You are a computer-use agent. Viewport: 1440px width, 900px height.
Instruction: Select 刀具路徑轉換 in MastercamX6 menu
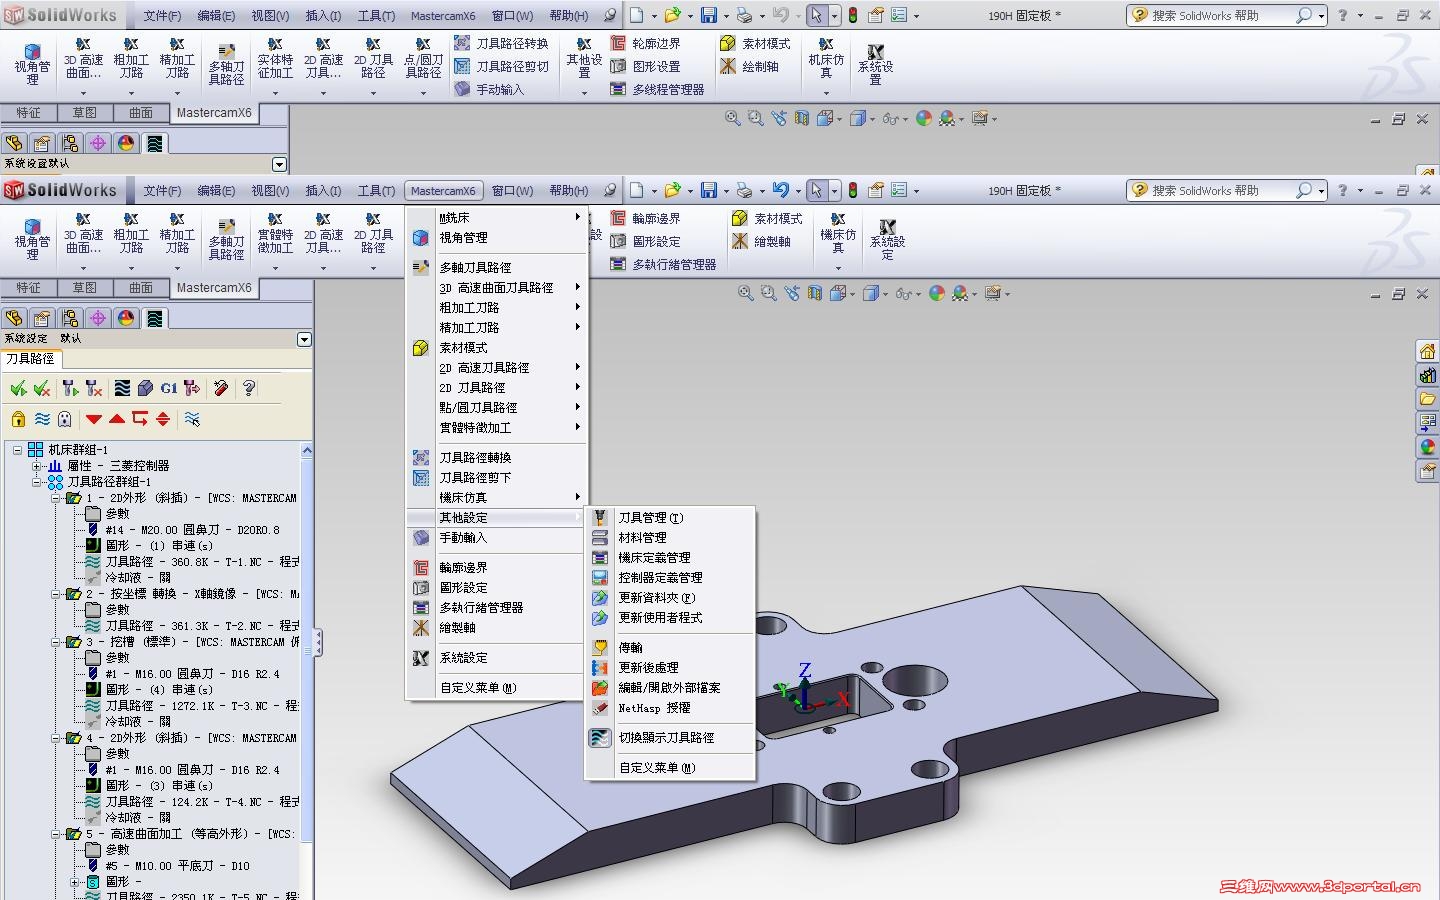click(496, 458)
